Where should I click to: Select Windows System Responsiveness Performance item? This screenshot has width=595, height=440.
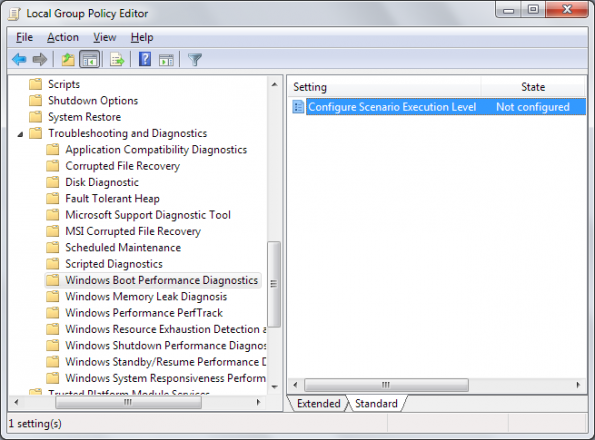coord(165,378)
